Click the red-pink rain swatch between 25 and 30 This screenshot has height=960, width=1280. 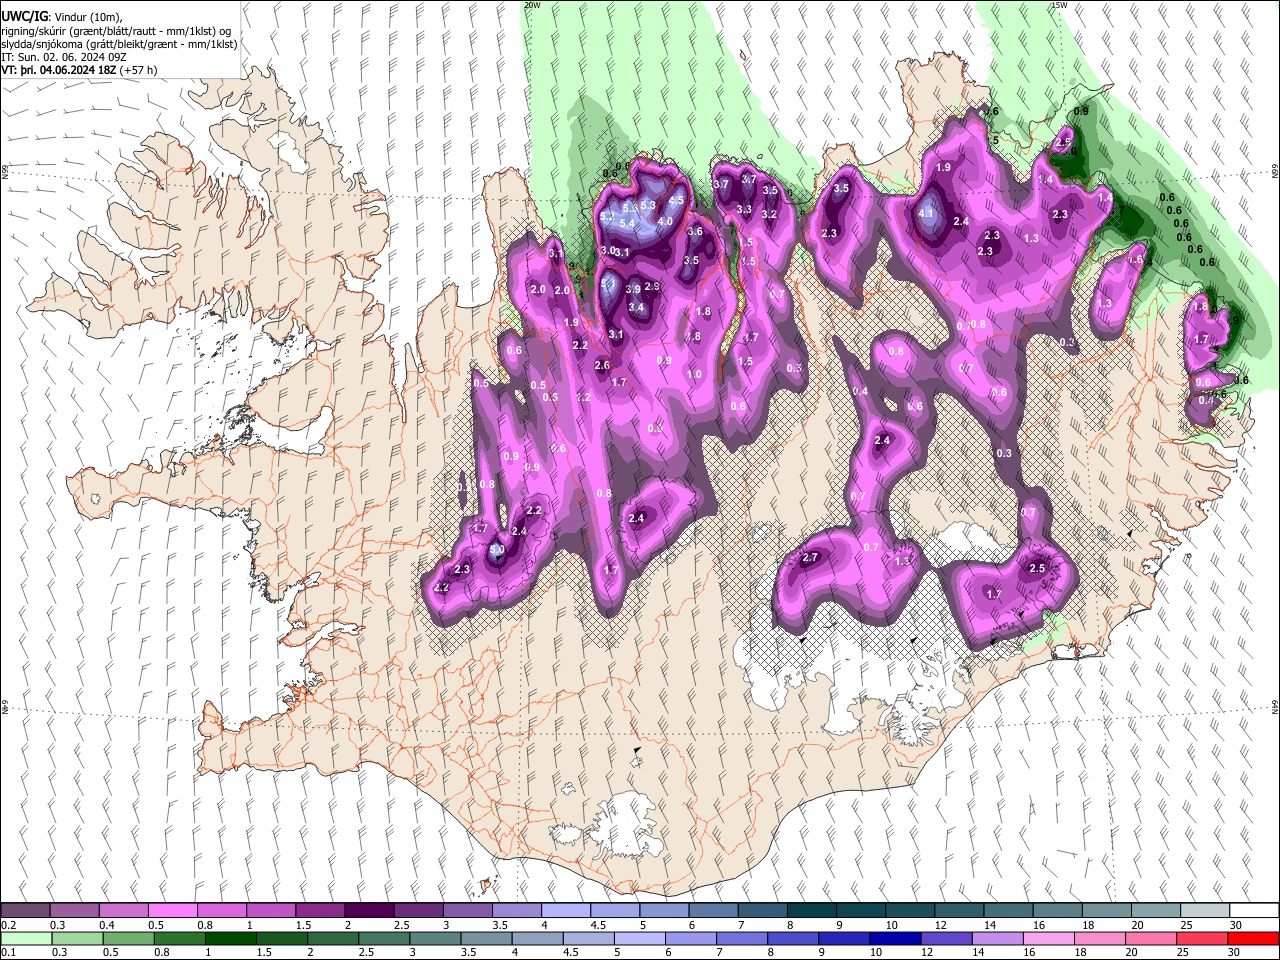(1202, 938)
